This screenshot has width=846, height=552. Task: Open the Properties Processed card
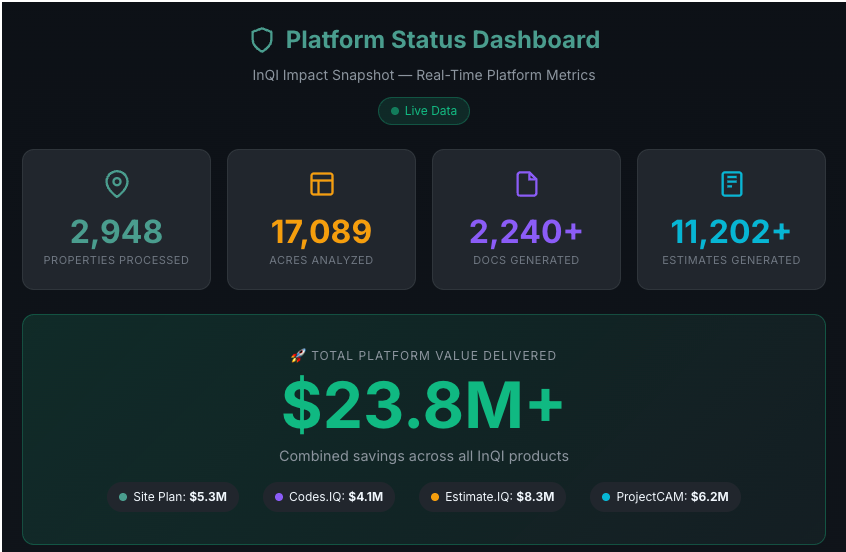(117, 220)
